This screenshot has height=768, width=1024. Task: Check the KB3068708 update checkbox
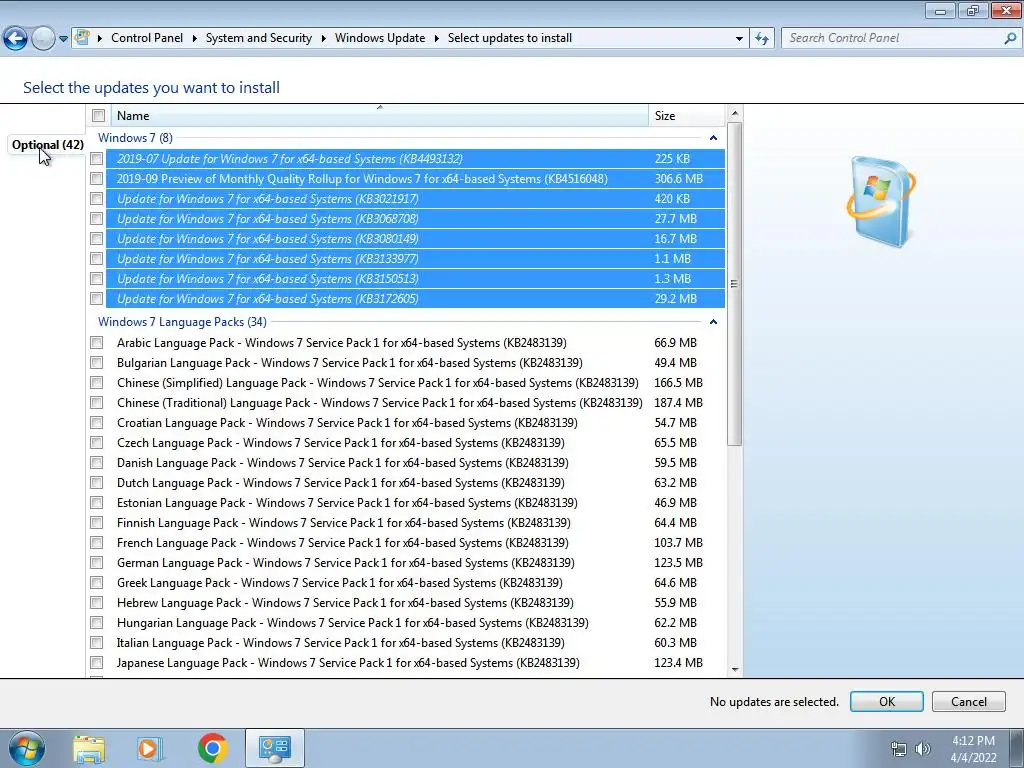(97, 219)
